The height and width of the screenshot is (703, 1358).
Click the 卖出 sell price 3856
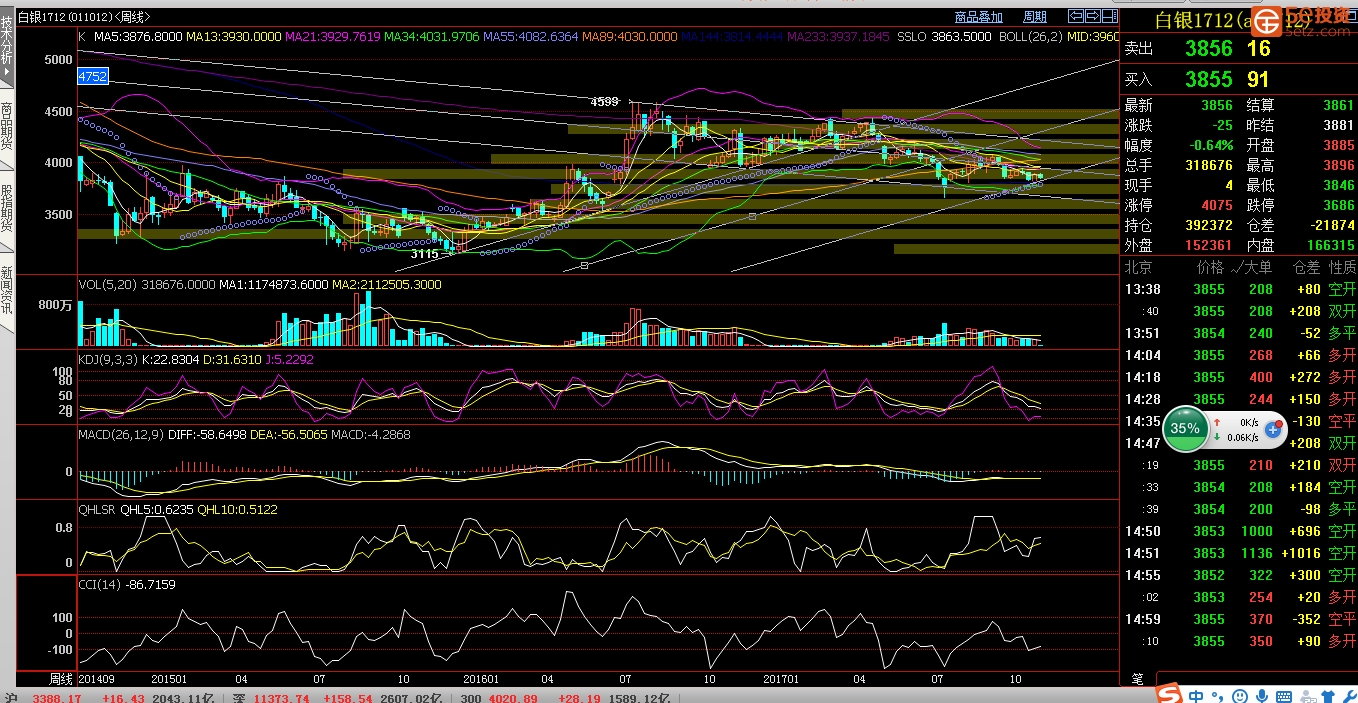pyautogui.click(x=1209, y=48)
